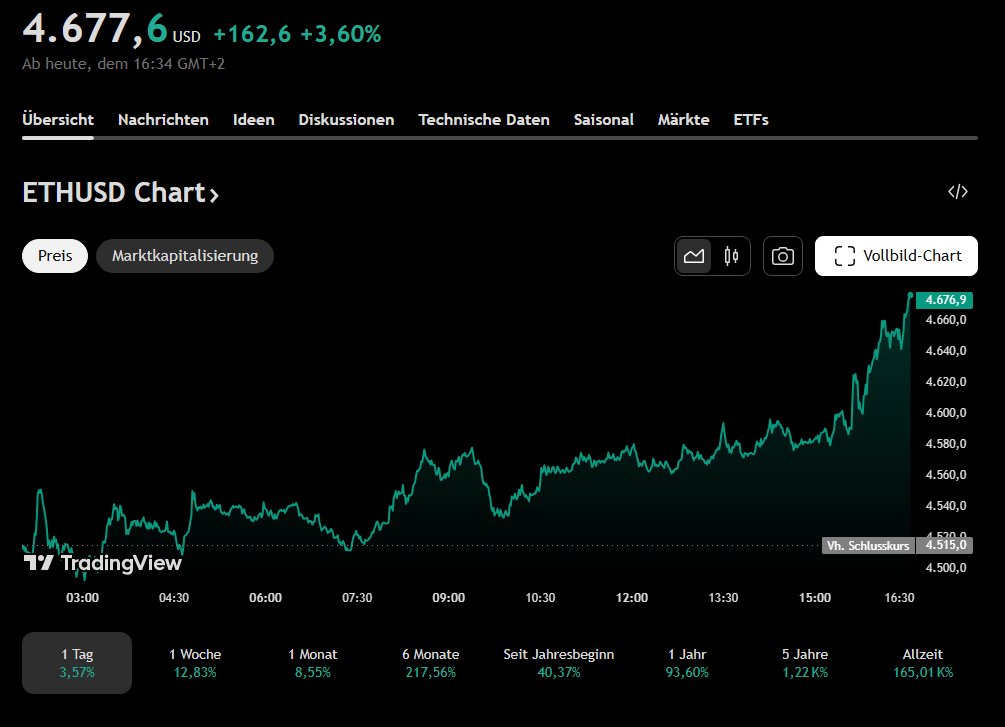
Task: Open the Vollbild-Chart fullscreen view
Action: tap(895, 255)
